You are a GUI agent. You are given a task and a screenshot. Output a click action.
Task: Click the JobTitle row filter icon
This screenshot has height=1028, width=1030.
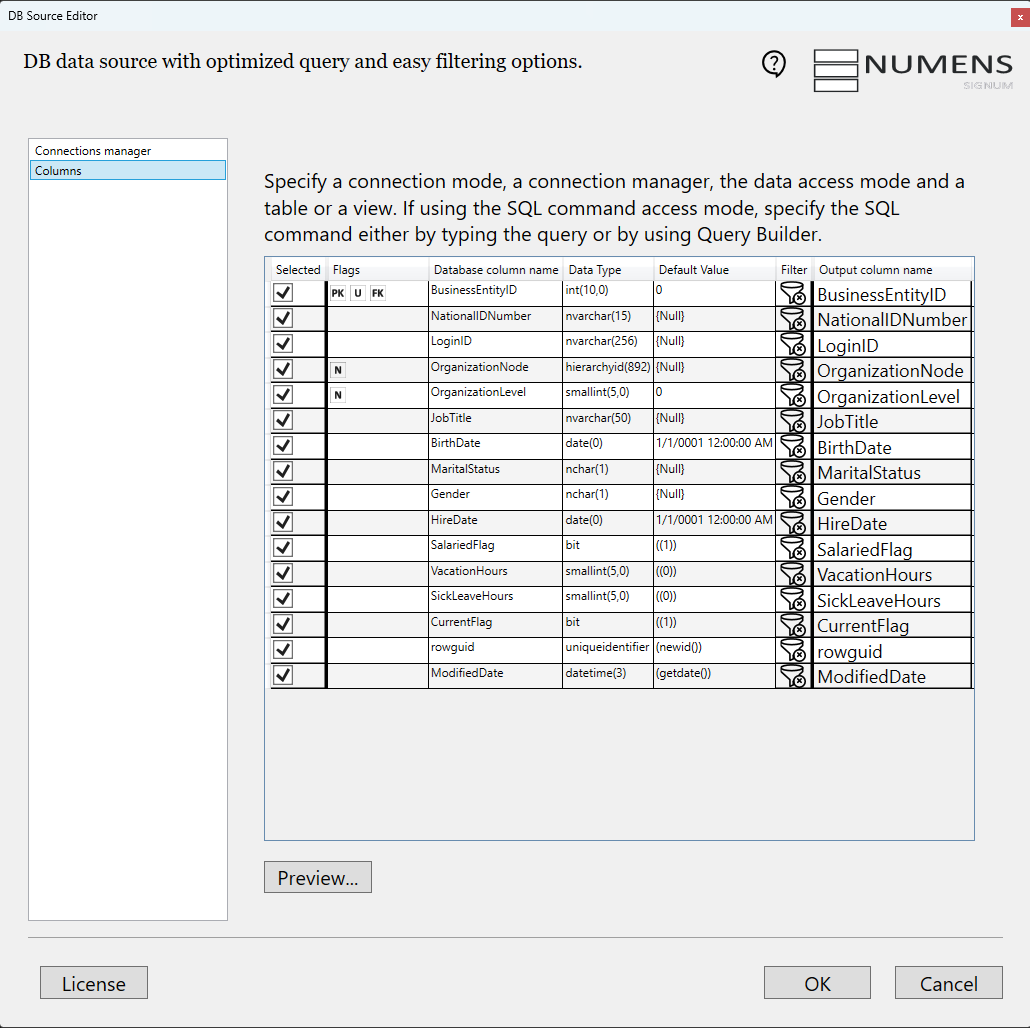point(792,421)
